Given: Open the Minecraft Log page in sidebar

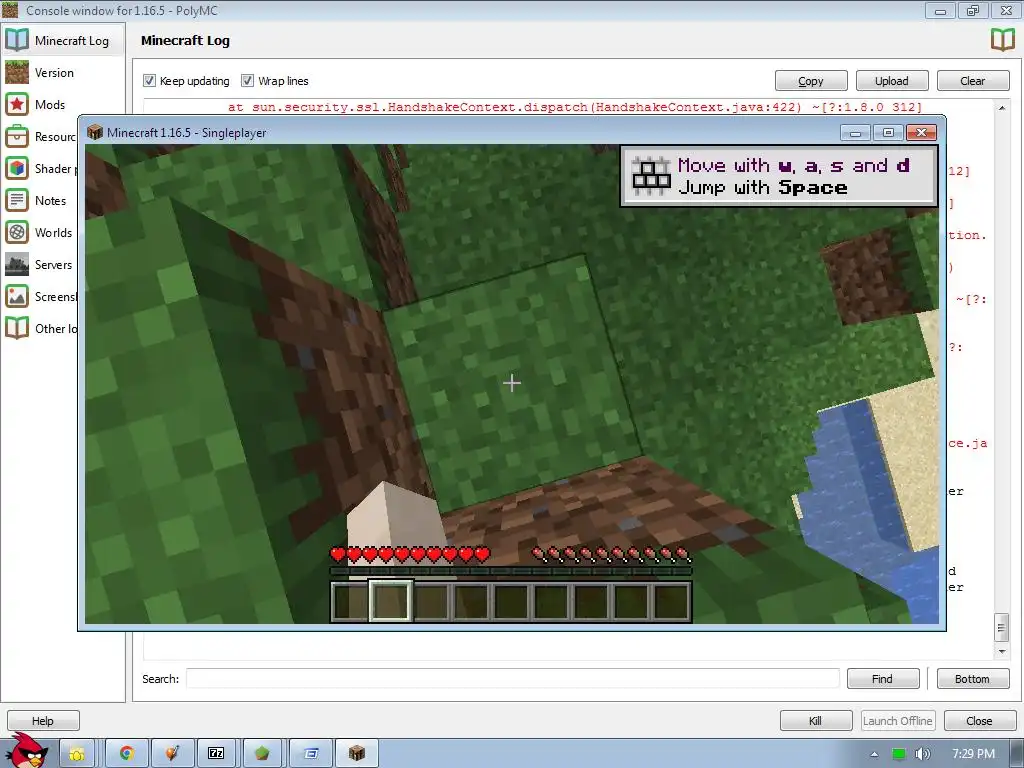Looking at the screenshot, I should pos(63,40).
